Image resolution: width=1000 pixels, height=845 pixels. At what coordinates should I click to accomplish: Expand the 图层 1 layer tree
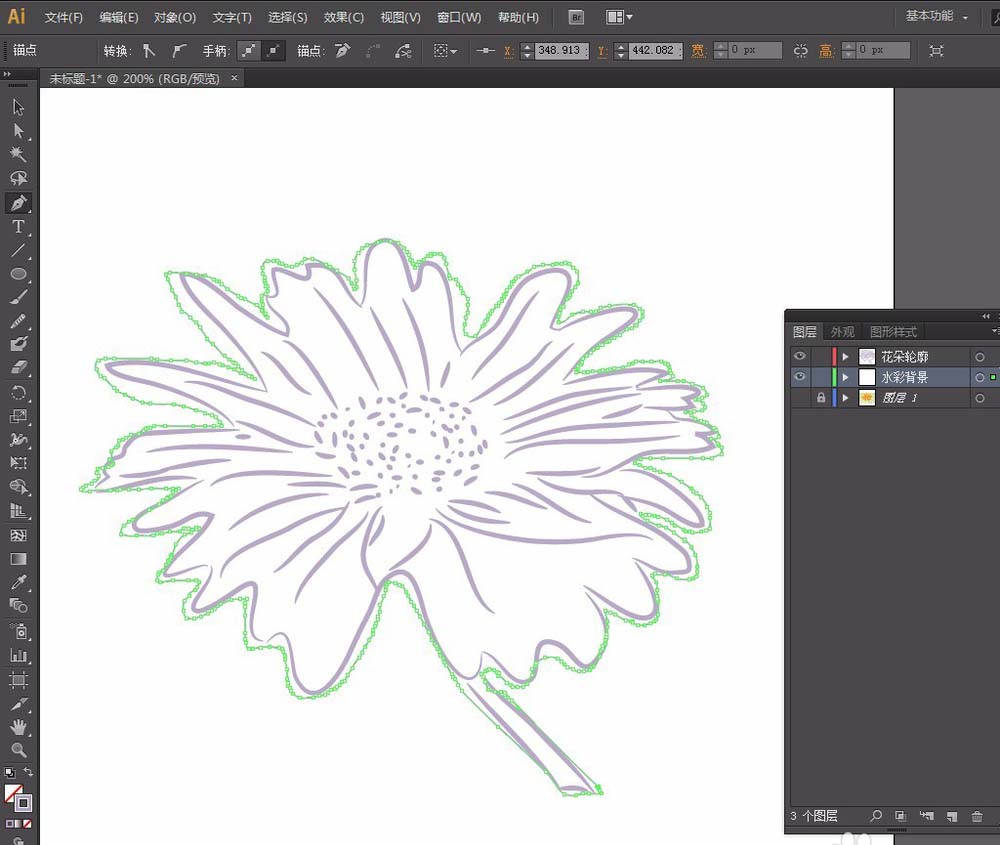coord(845,398)
